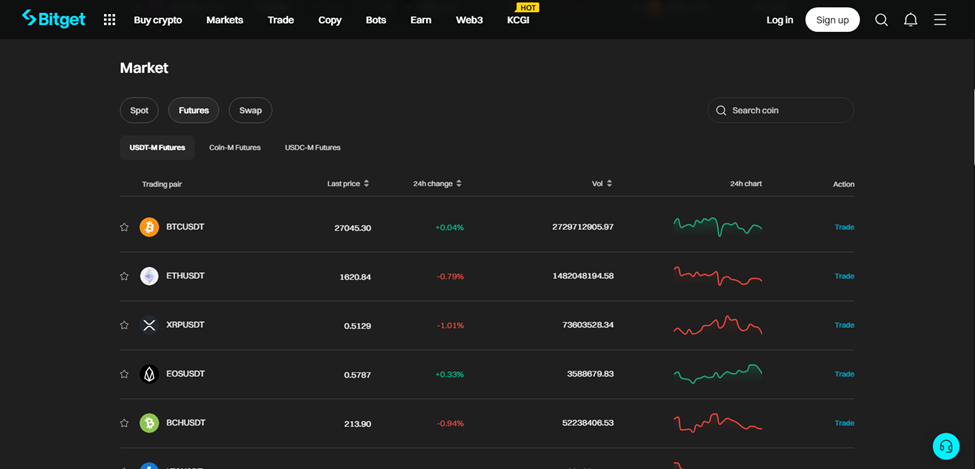The height and width of the screenshot is (469, 975).
Task: Click the ETHUSDT 24h chart sparkline
Action: tap(718, 276)
